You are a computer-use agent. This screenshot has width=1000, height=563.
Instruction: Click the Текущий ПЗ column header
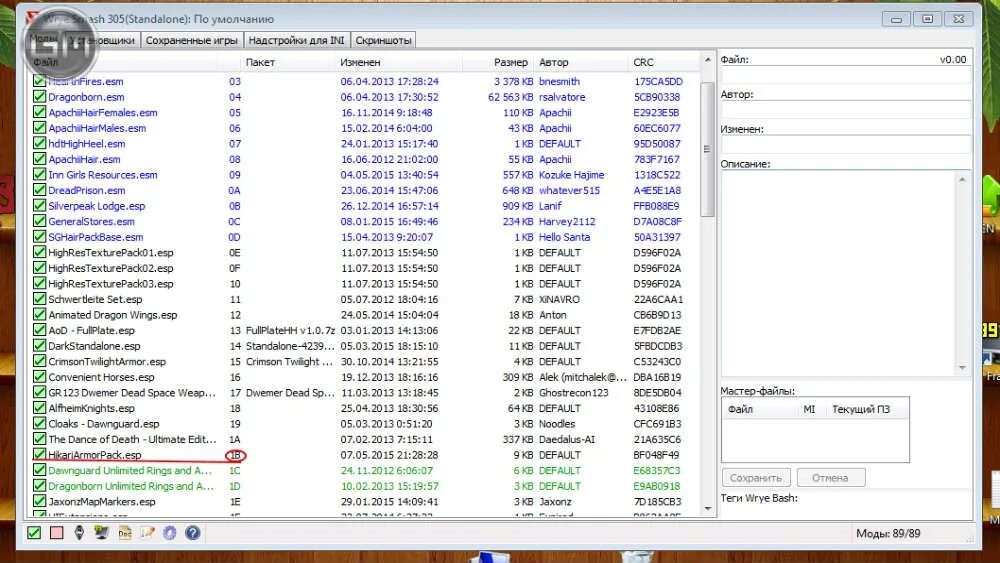pos(861,409)
